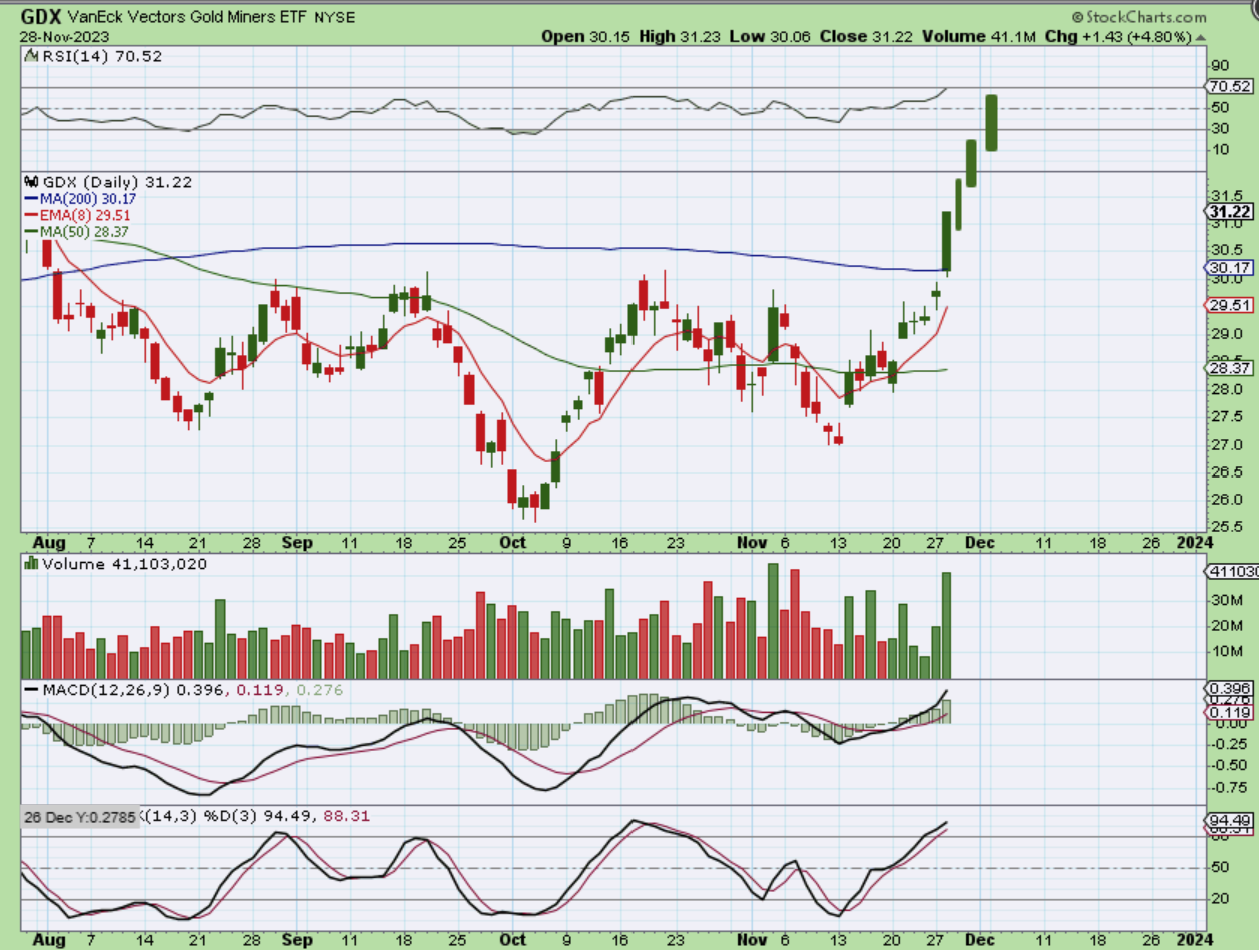Click the EMA(8) 29.51 legend entry
1260x951 pixels.
tap(78, 214)
